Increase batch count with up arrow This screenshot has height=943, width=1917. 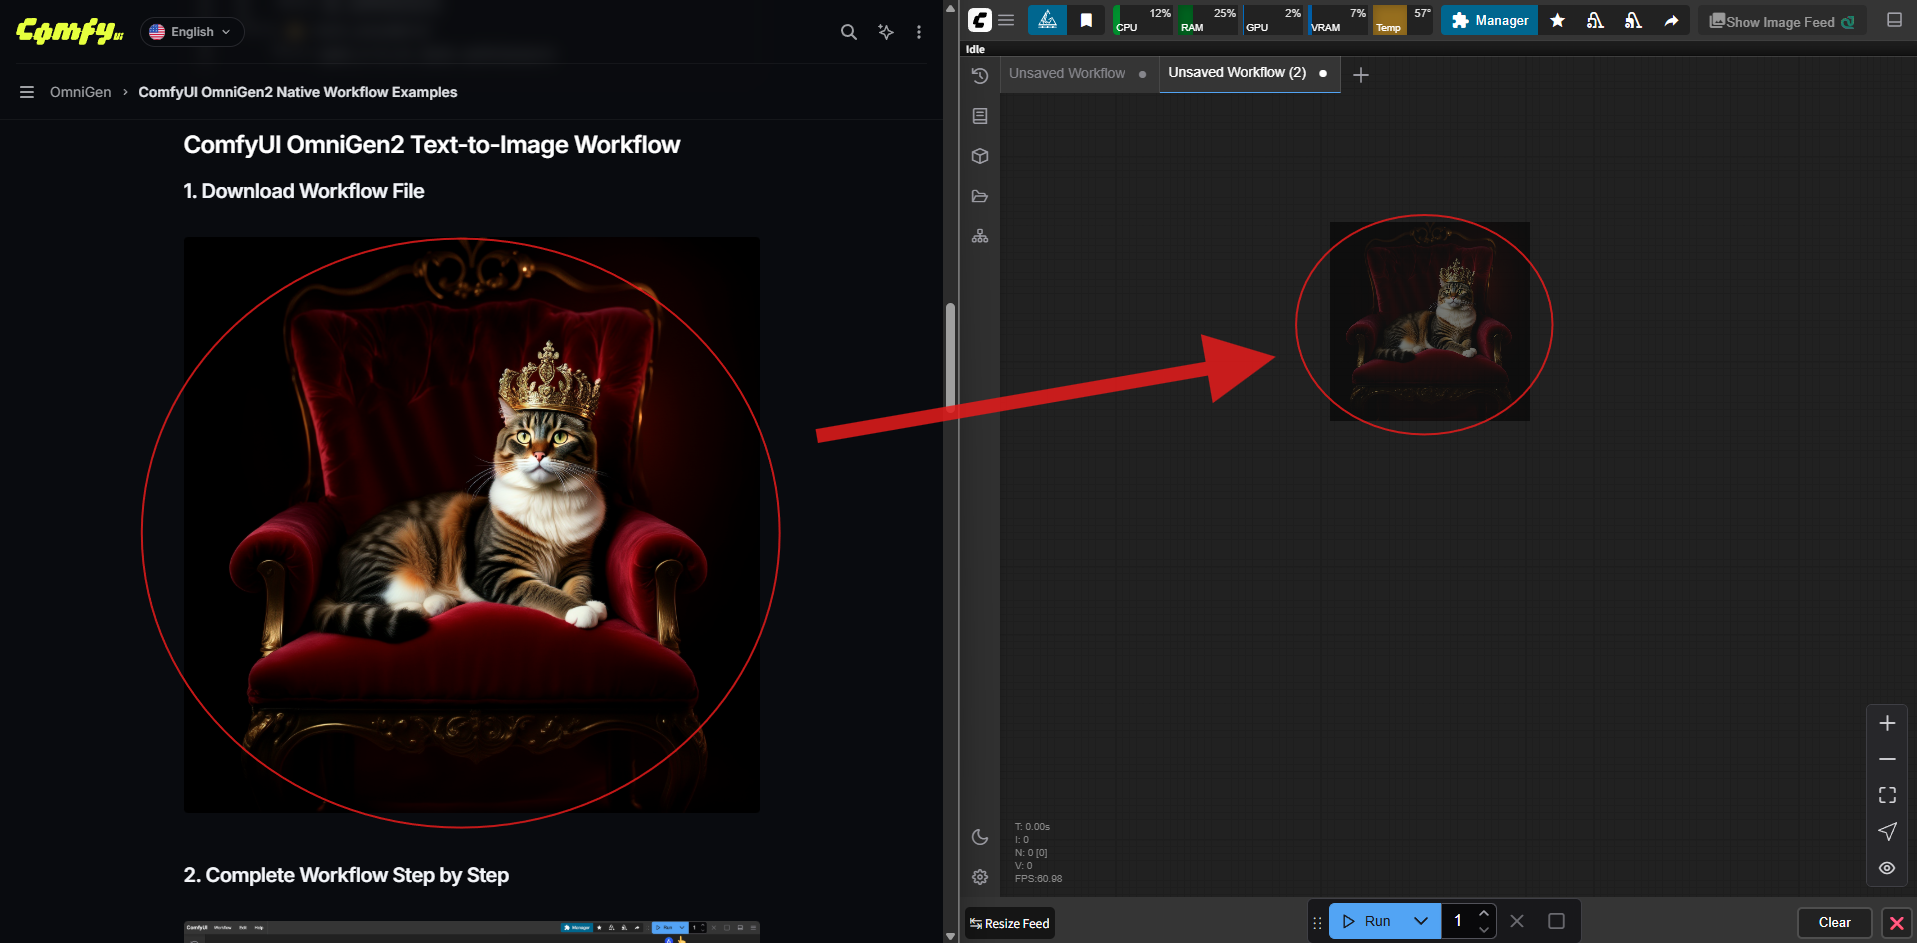pyautogui.click(x=1484, y=913)
